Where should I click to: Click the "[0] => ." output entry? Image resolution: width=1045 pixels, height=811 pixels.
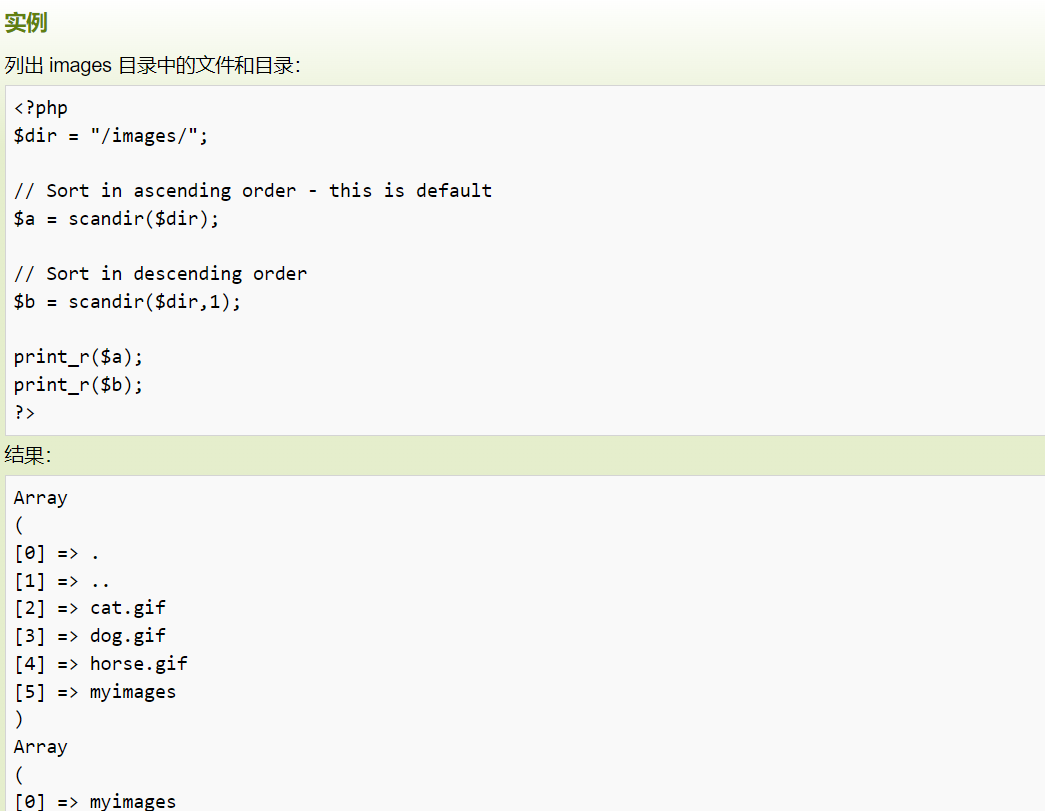[56, 553]
